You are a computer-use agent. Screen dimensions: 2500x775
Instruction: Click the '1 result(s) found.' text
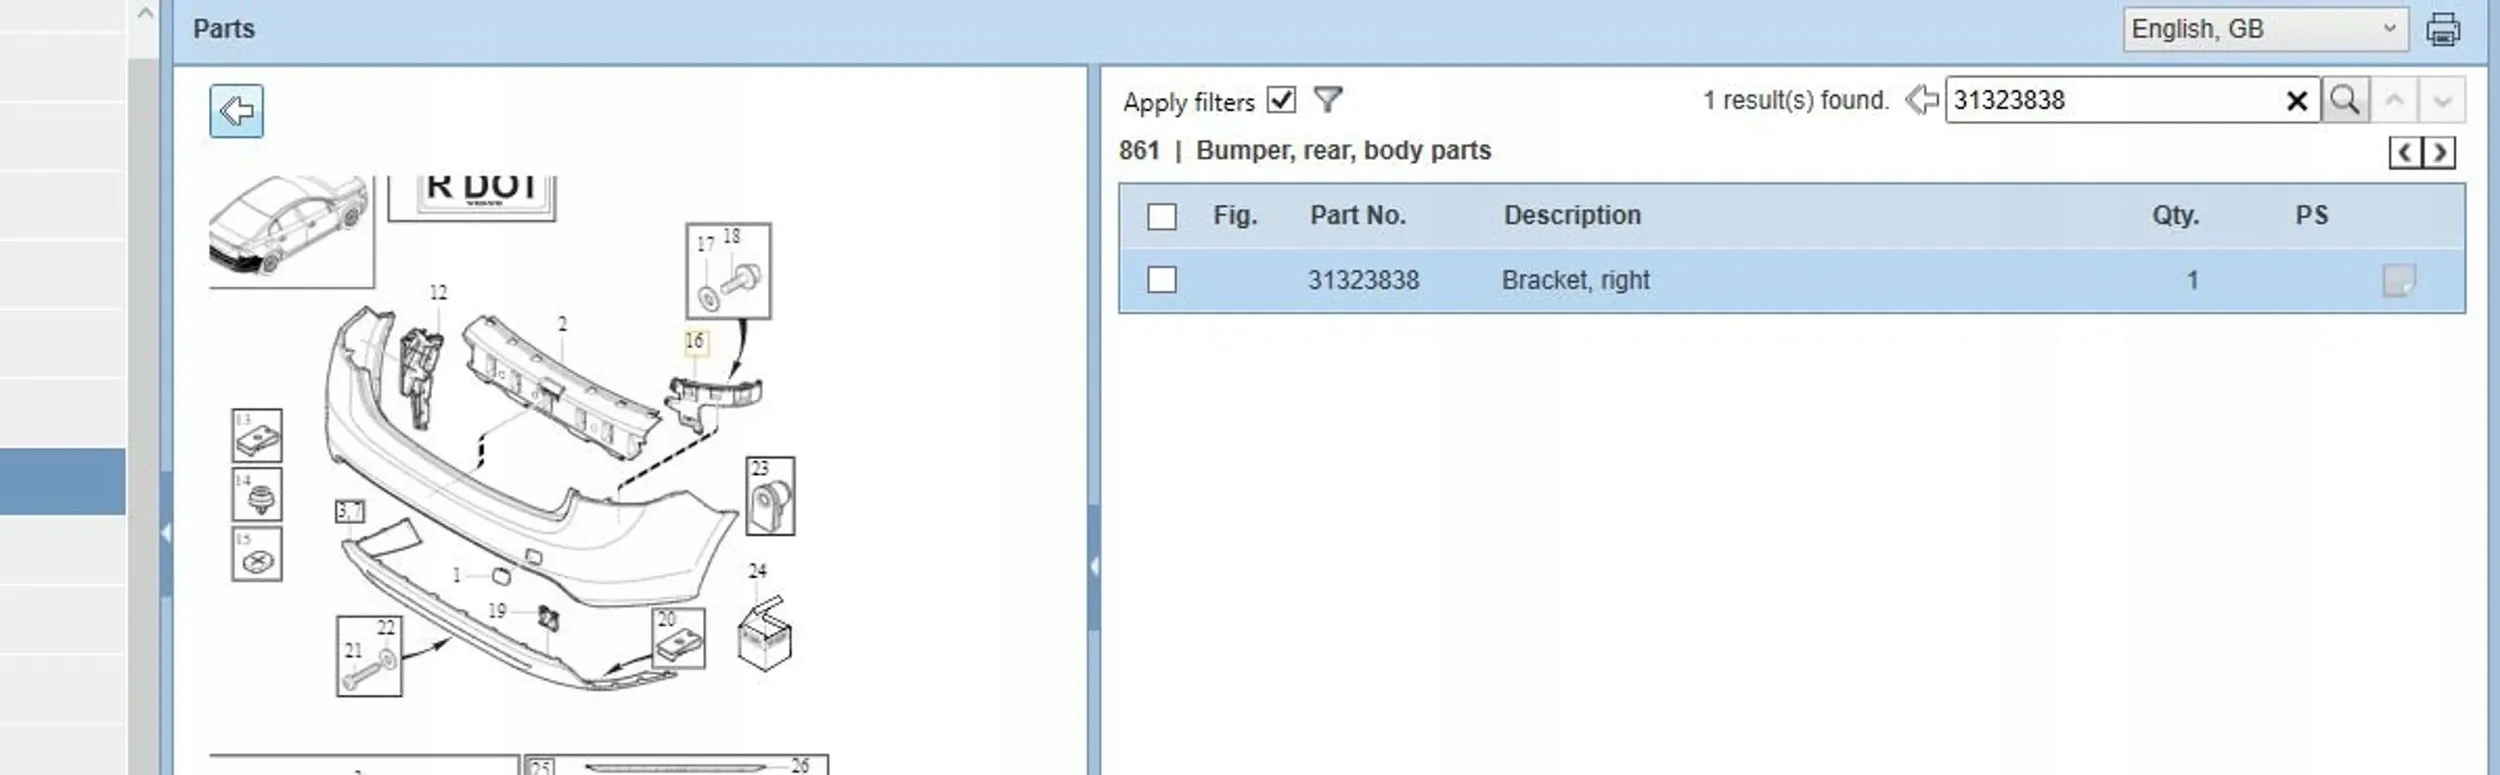[1796, 100]
